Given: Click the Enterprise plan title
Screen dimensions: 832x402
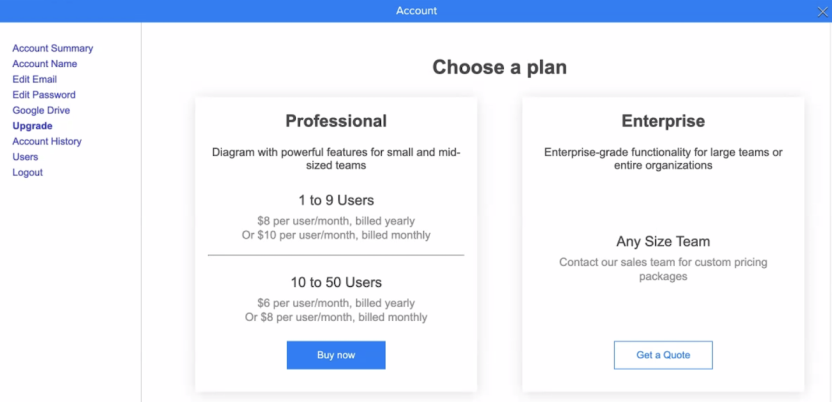Looking at the screenshot, I should pos(663,121).
